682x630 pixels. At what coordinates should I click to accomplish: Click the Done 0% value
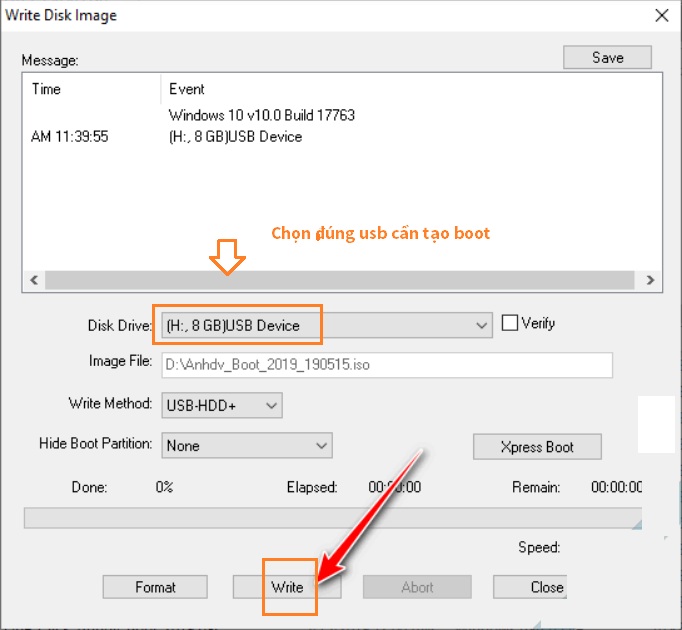pyautogui.click(x=164, y=487)
